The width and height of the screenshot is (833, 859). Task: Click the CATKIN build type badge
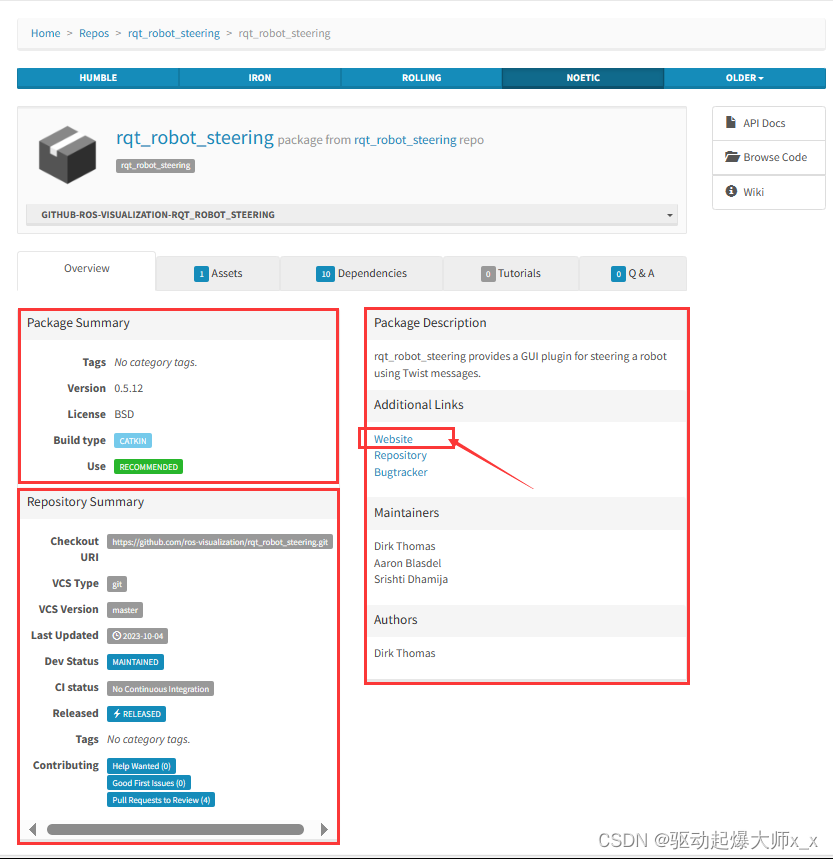click(x=133, y=441)
